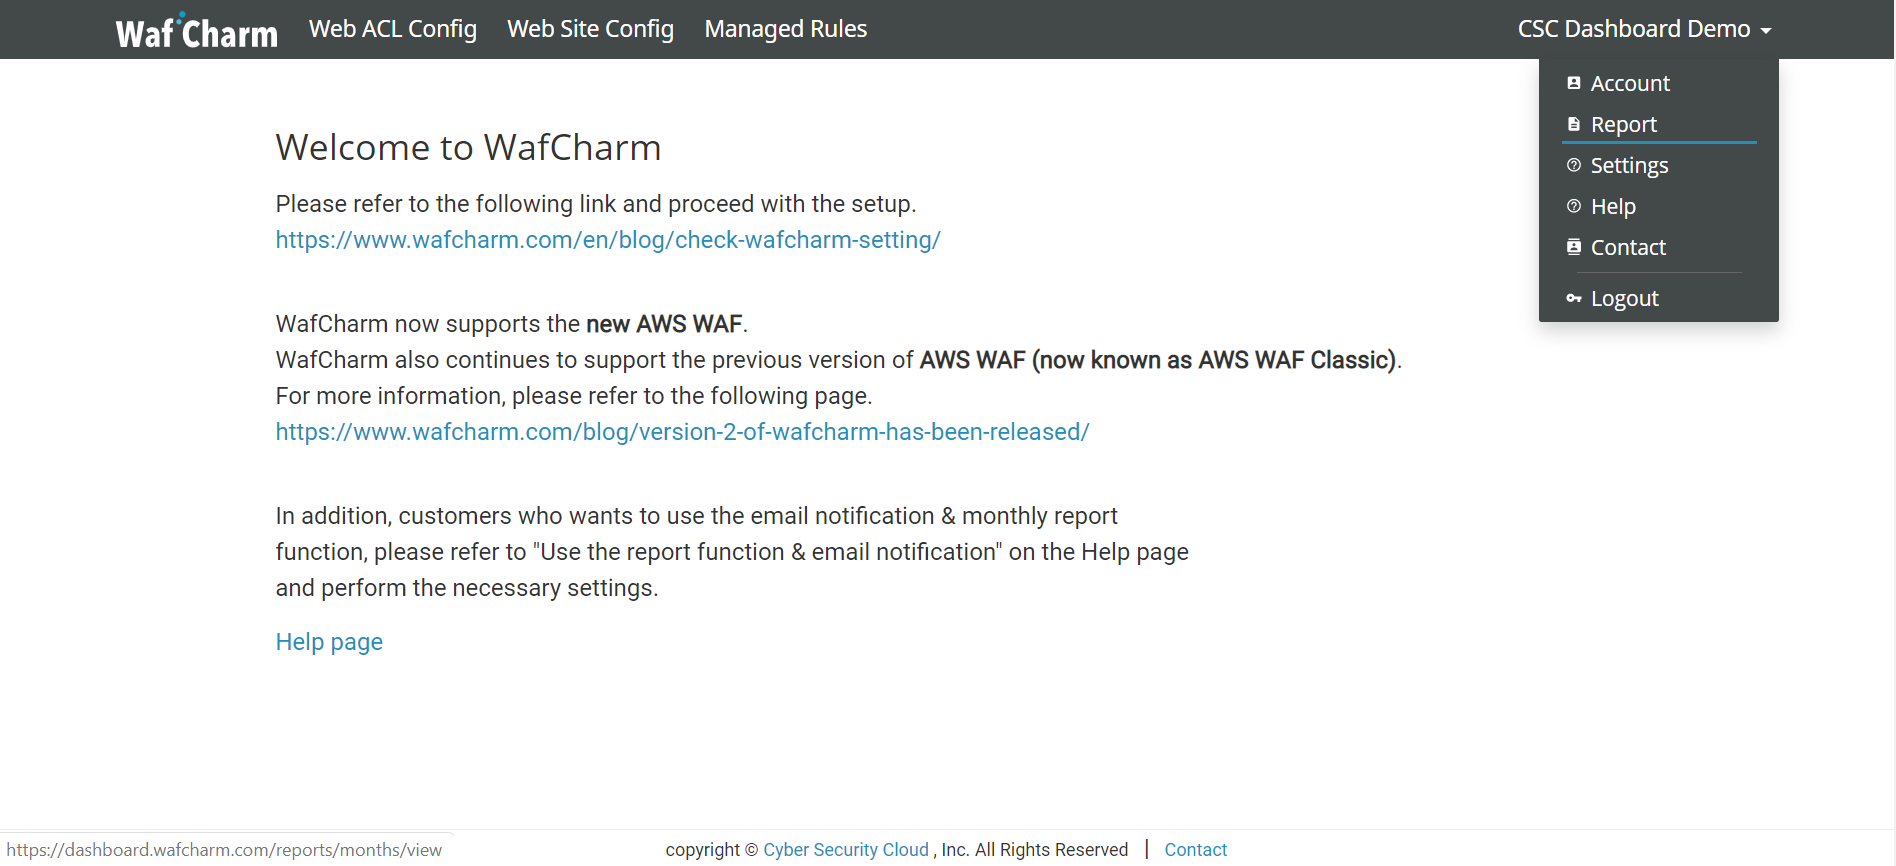Viewport: 1896px width, 866px height.
Task: Click the Contact icon in dropdown
Action: pyautogui.click(x=1574, y=247)
